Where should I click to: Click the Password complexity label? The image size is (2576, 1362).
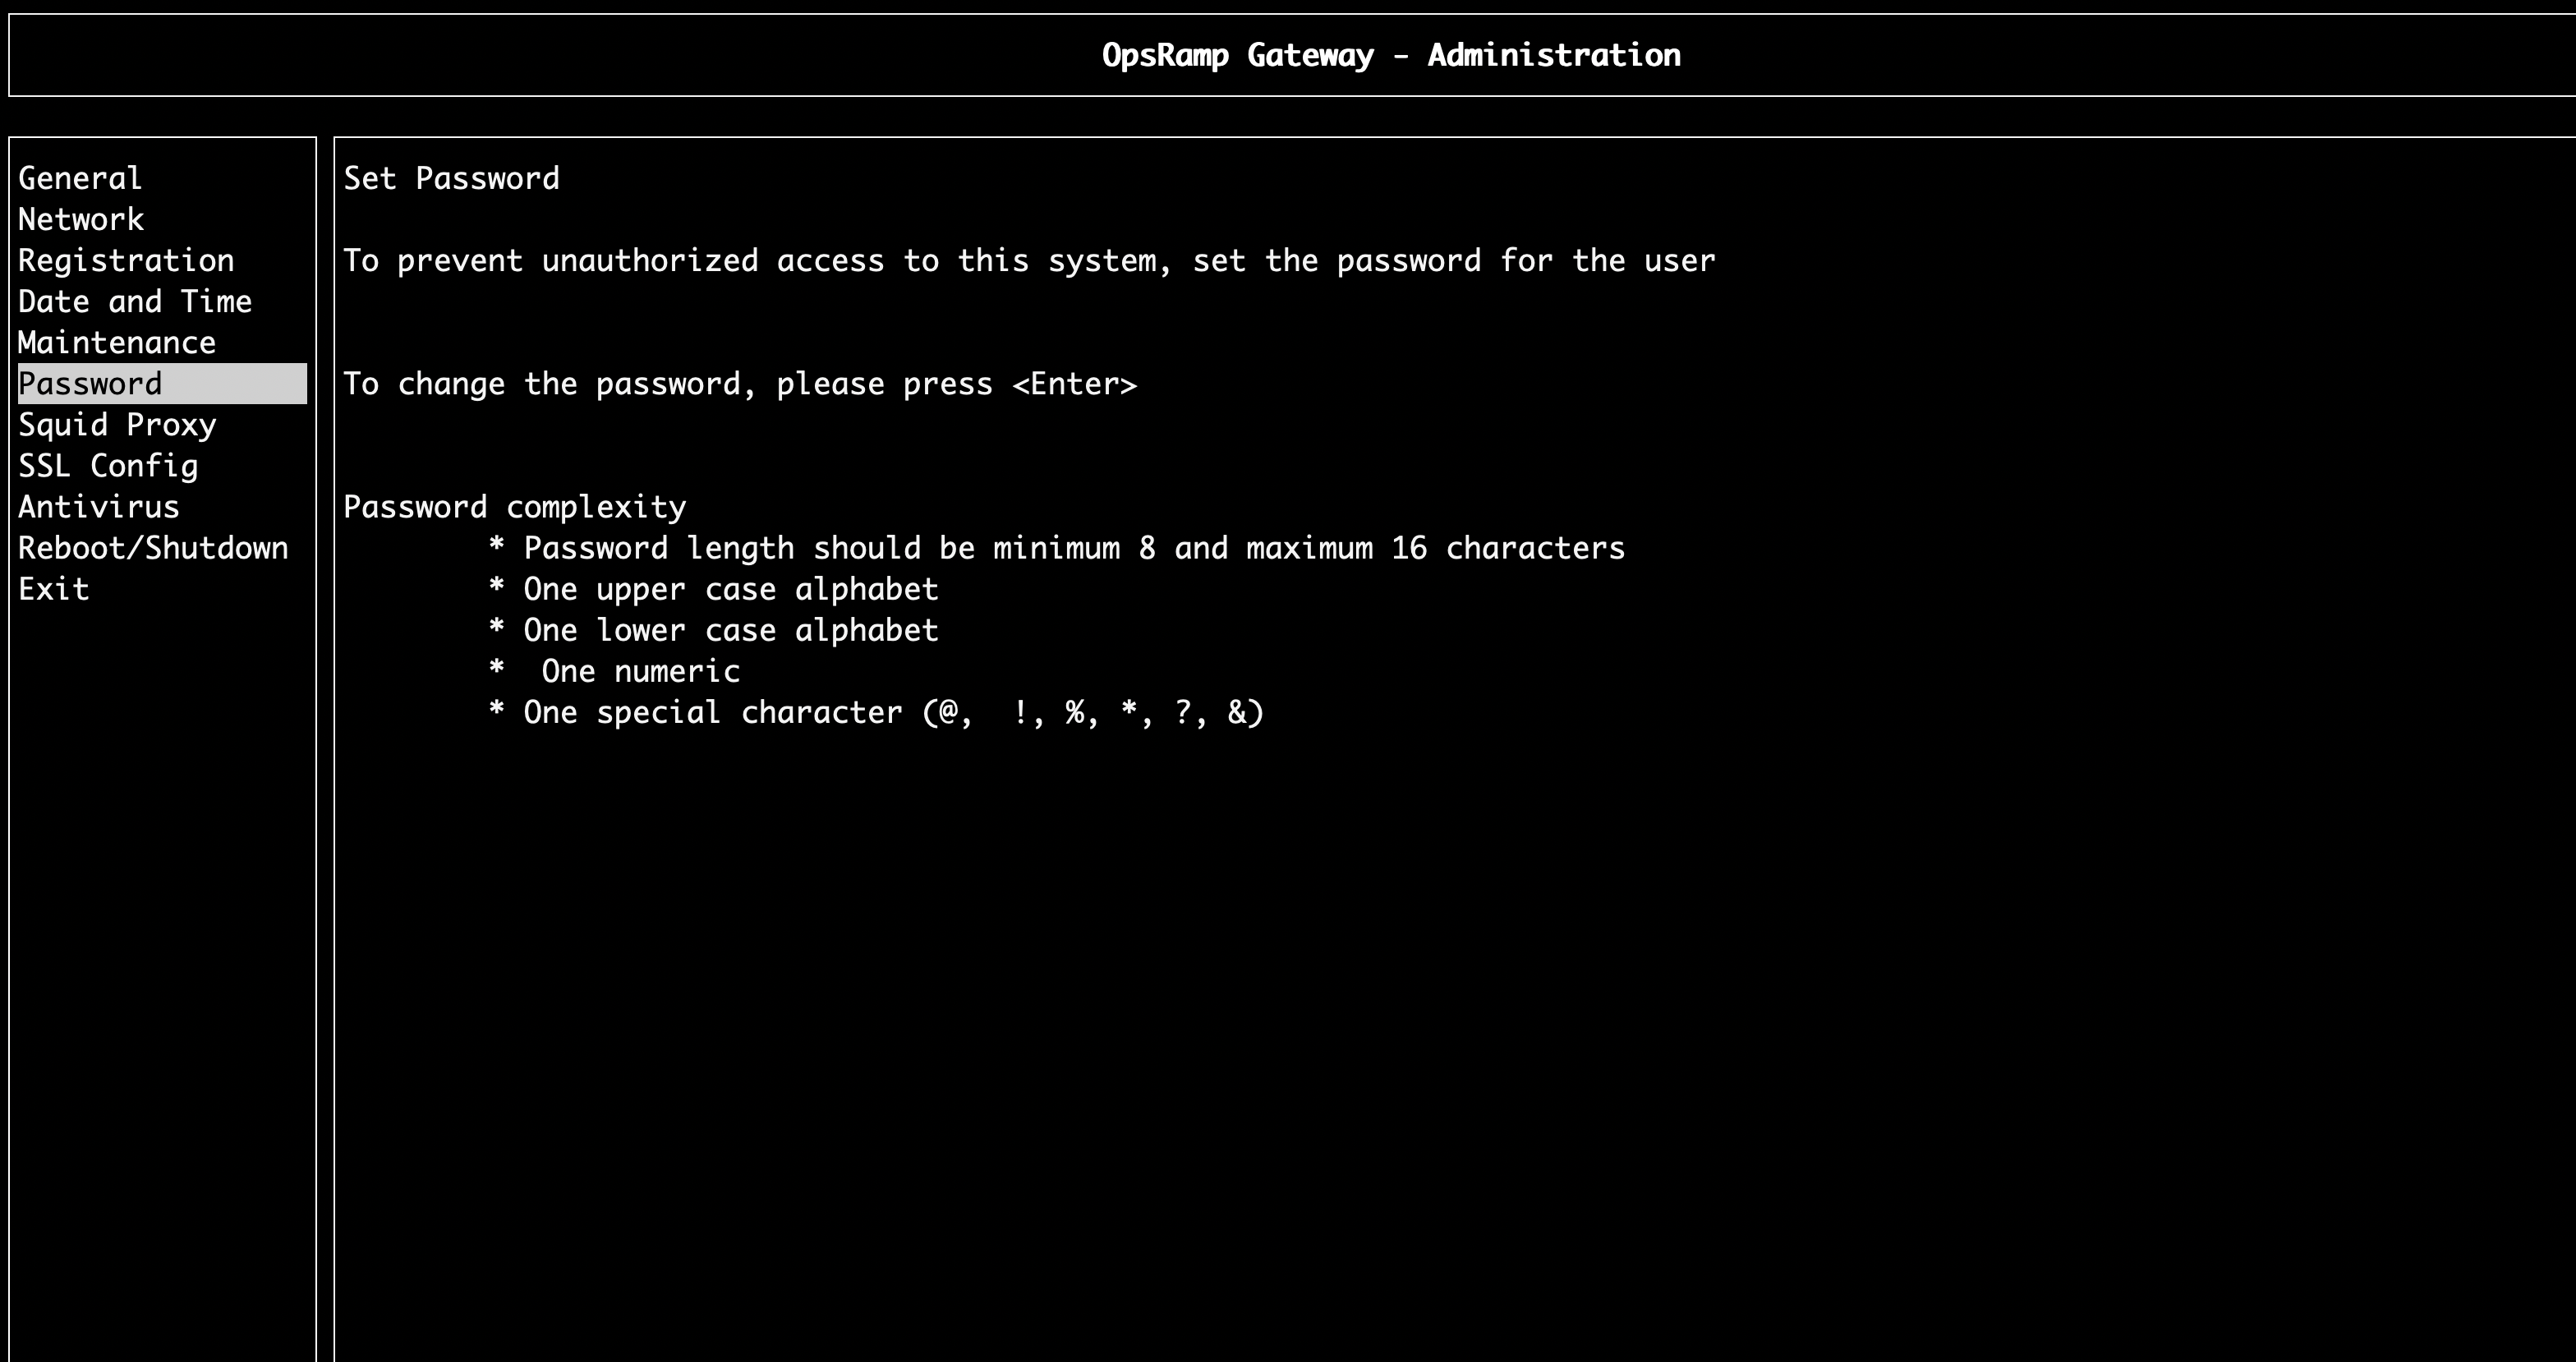[515, 507]
